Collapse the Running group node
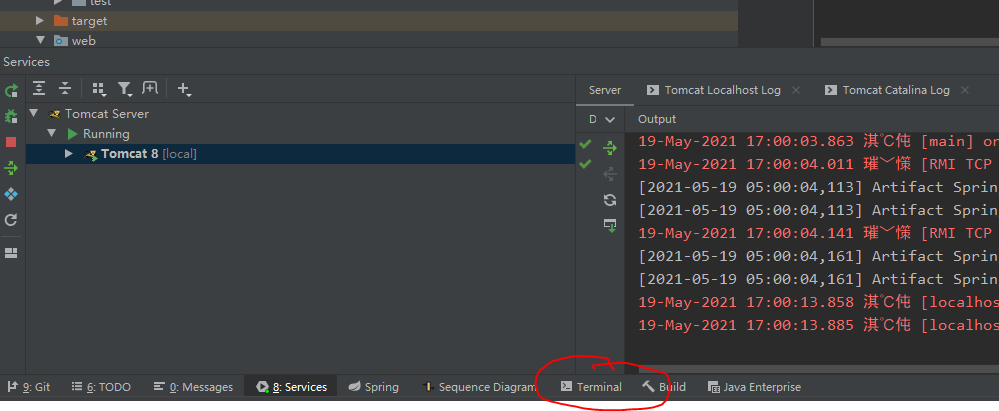 pos(51,134)
